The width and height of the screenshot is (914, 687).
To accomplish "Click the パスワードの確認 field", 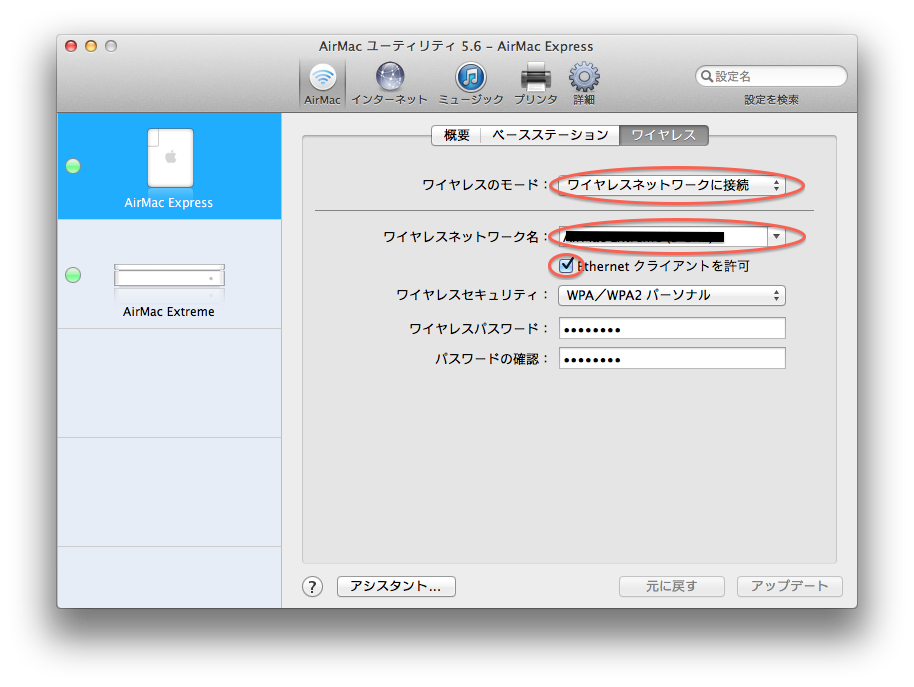I will click(672, 358).
